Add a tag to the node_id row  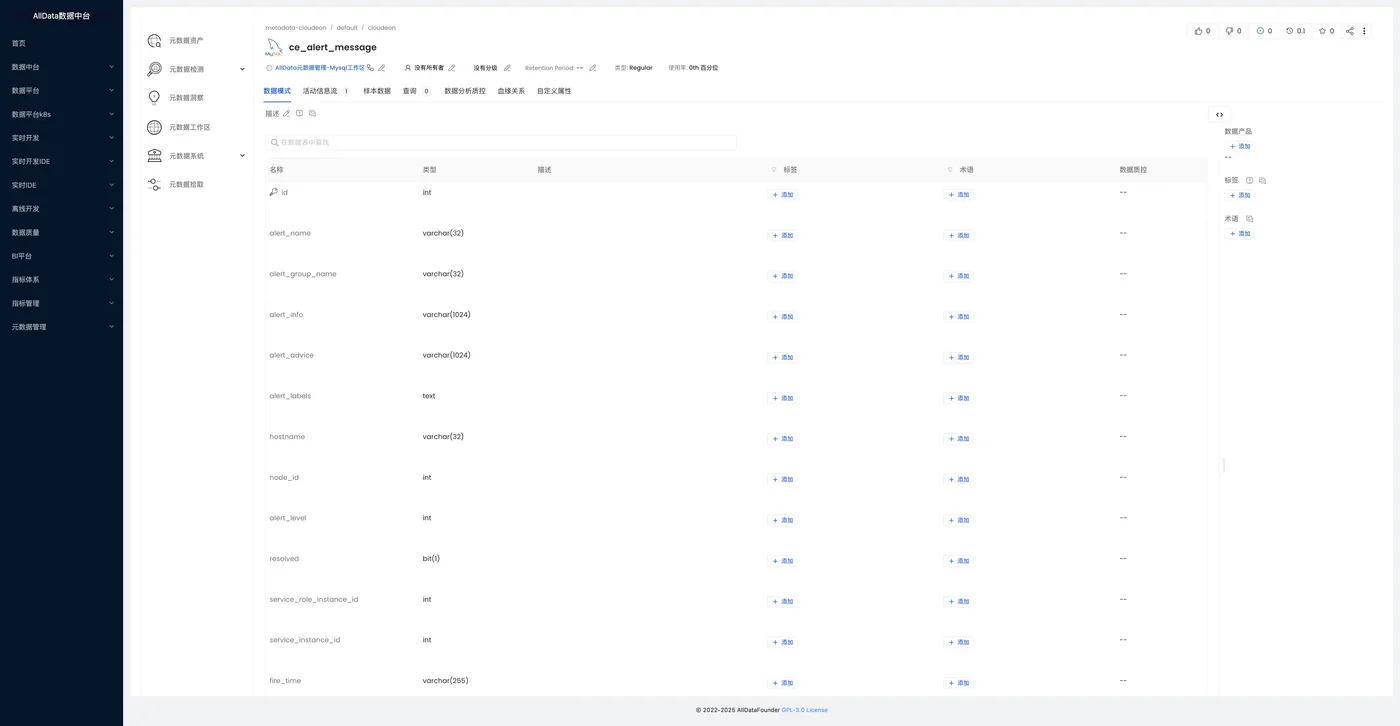(x=782, y=480)
